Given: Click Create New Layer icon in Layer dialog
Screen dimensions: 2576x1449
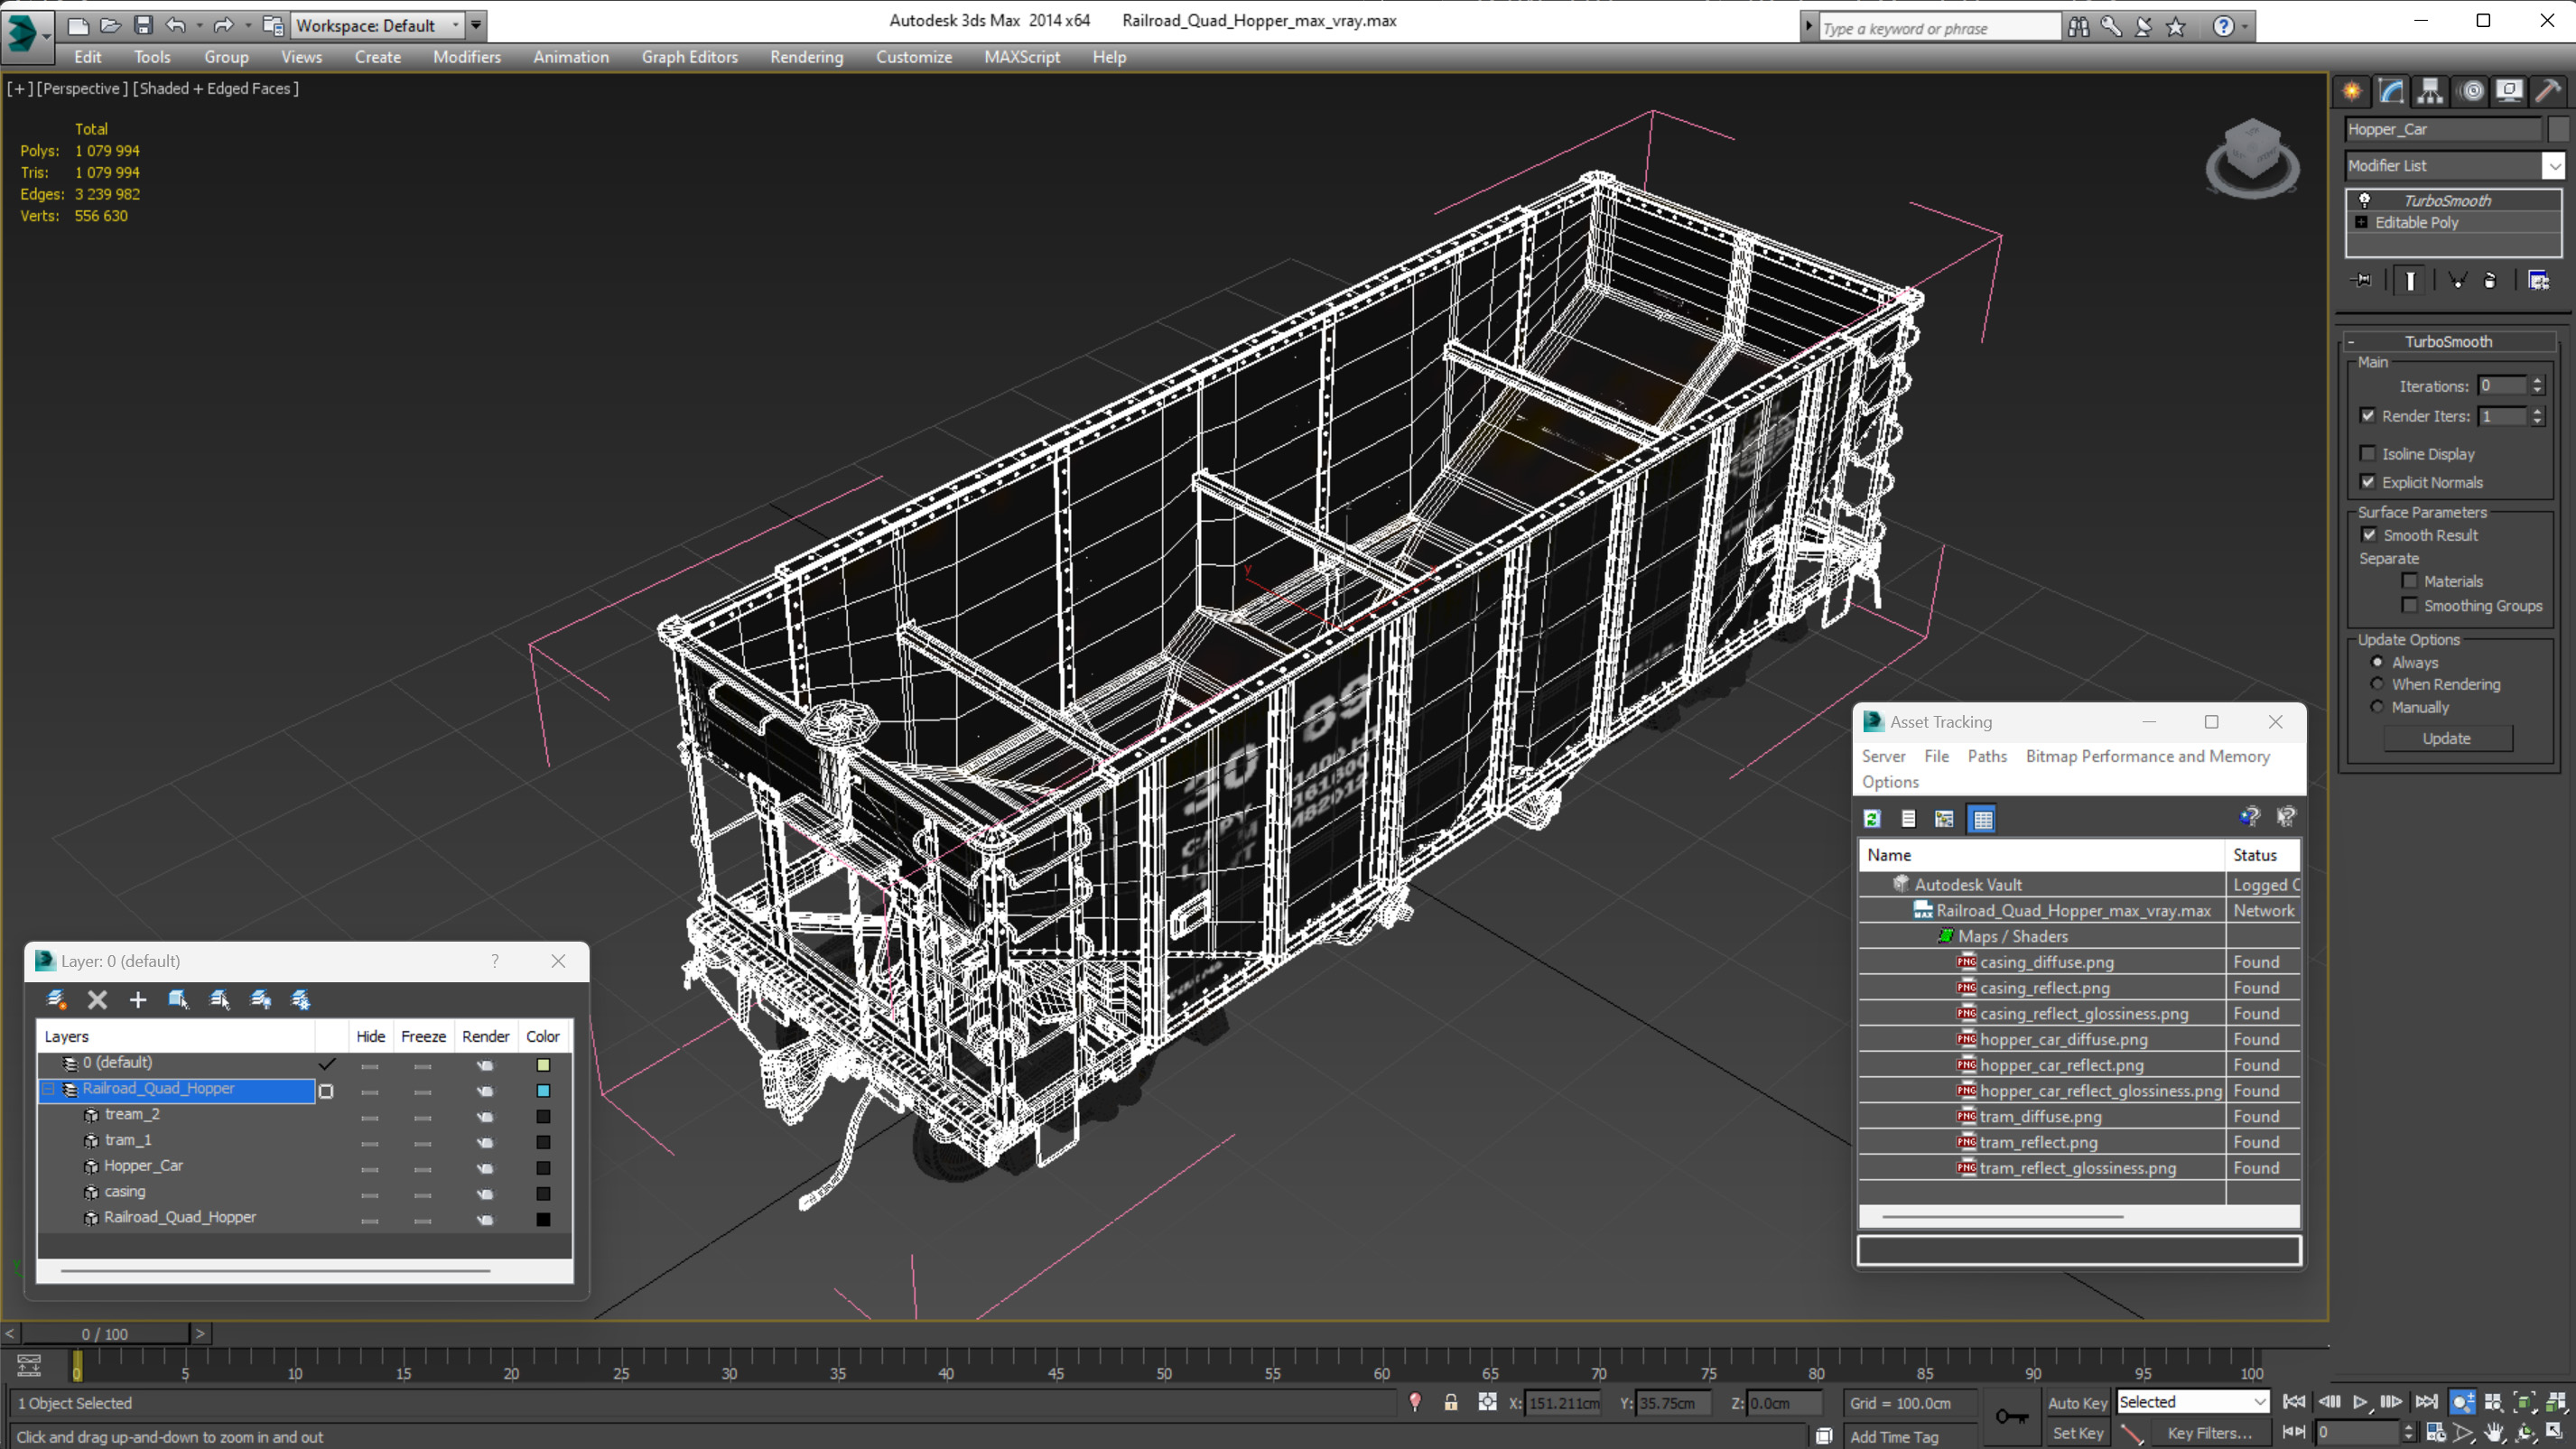Looking at the screenshot, I should point(57,999).
